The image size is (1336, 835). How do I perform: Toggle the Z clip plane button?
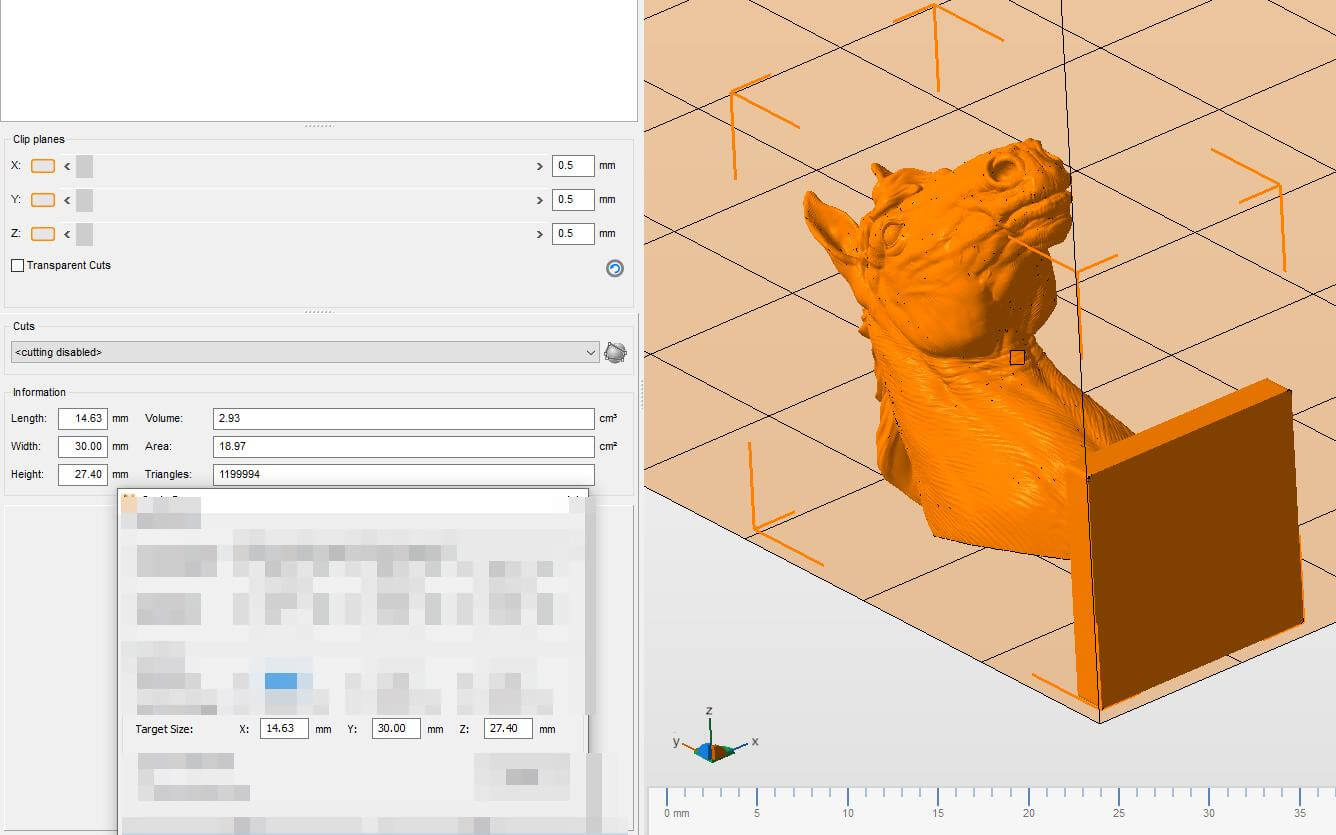click(x=43, y=234)
